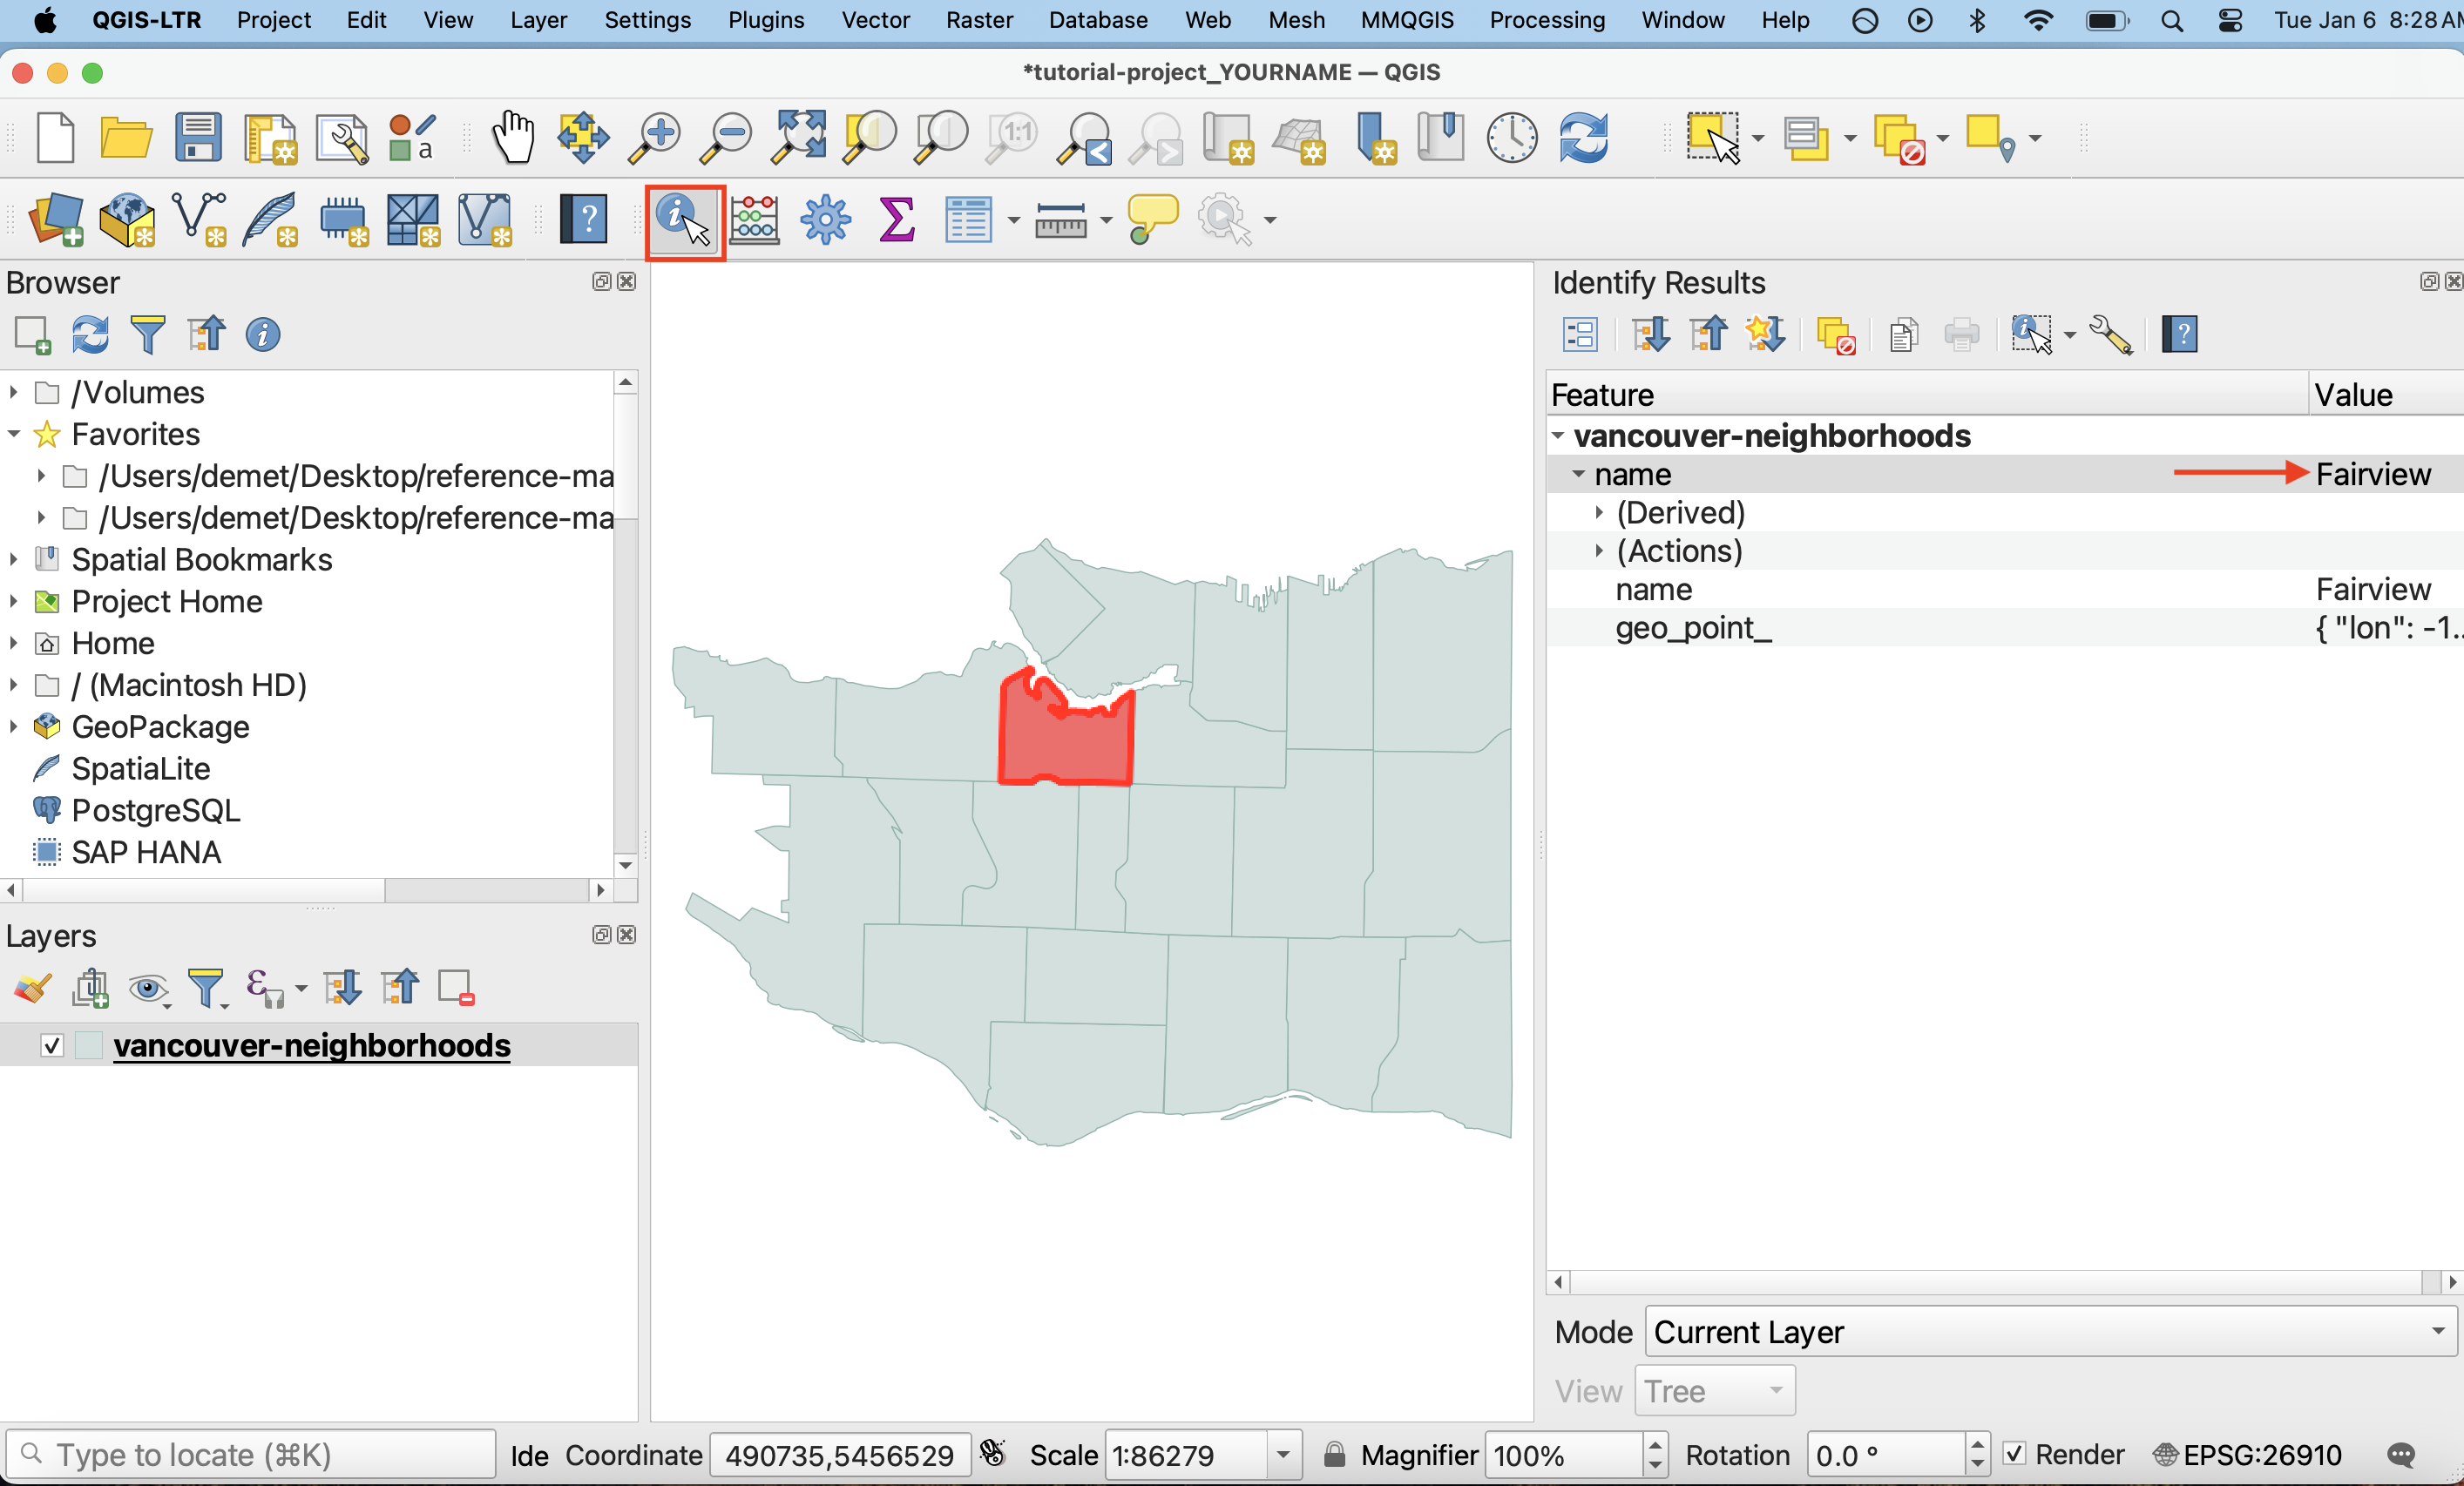Image resolution: width=2464 pixels, height=1486 pixels.
Task: Open the Processing menu
Action: pyautogui.click(x=1546, y=20)
